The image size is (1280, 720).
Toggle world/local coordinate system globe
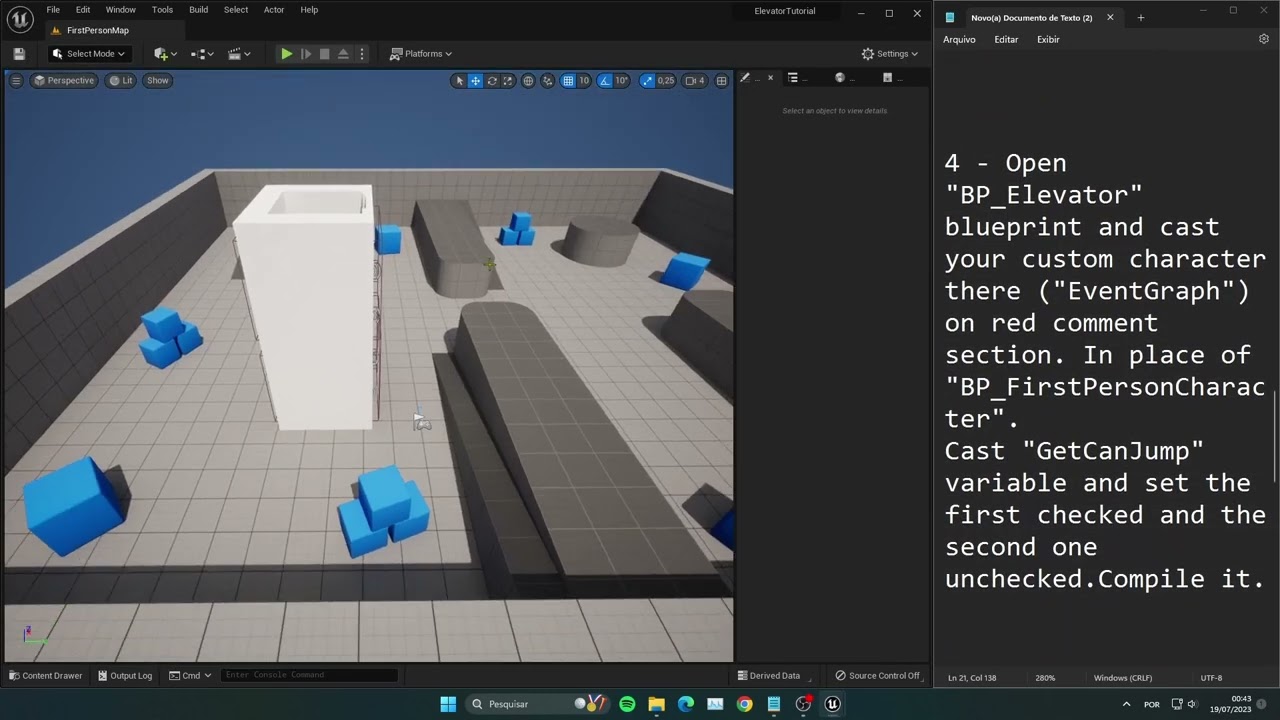(528, 81)
